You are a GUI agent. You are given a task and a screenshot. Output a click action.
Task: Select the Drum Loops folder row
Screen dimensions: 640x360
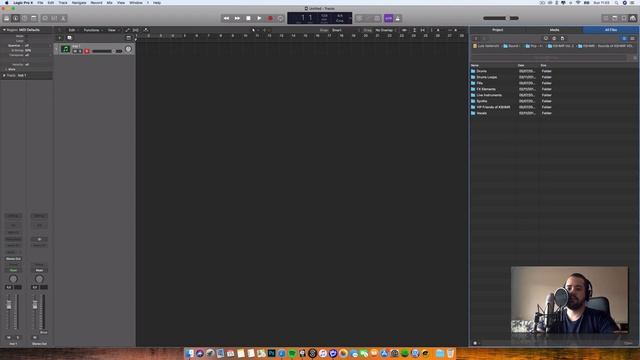point(554,77)
